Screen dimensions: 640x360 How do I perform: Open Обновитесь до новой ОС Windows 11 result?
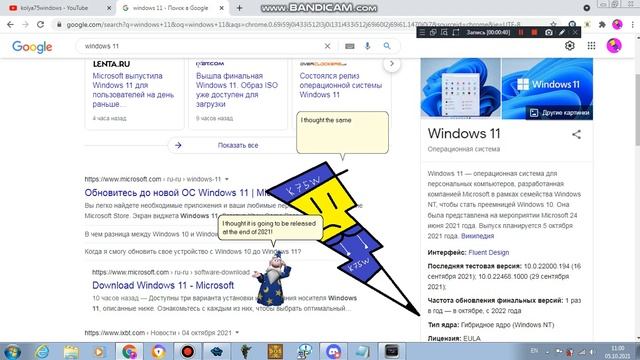176,193
